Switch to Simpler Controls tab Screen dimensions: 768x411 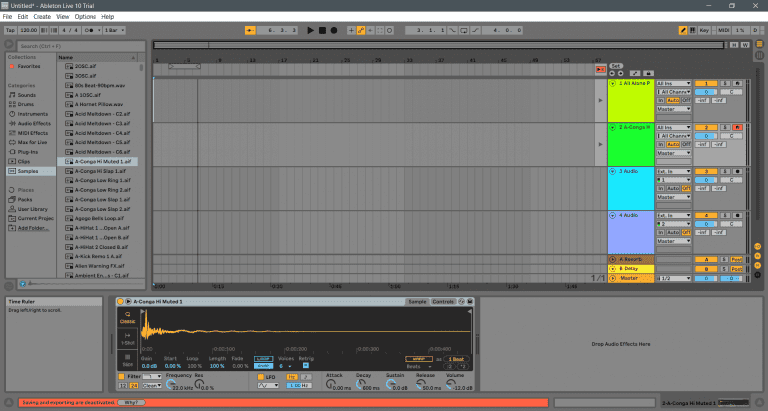(x=443, y=302)
